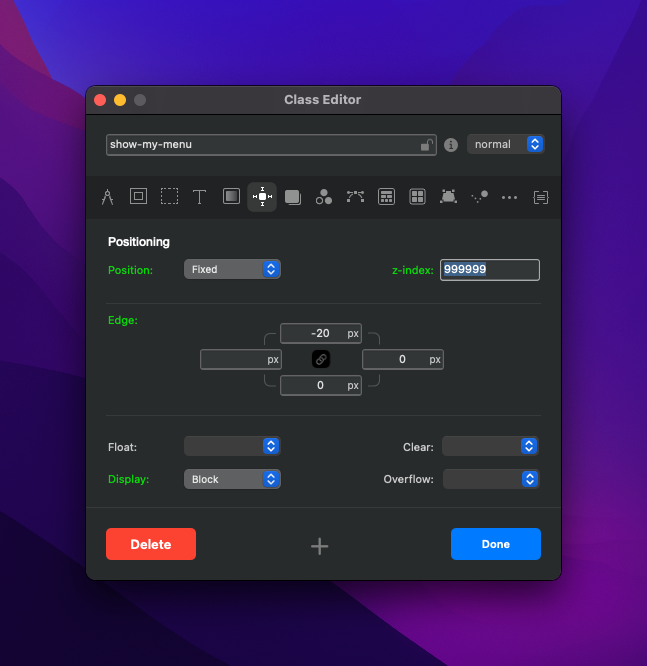
Task: Open the Position dropdown set to Fixed
Action: click(x=232, y=269)
